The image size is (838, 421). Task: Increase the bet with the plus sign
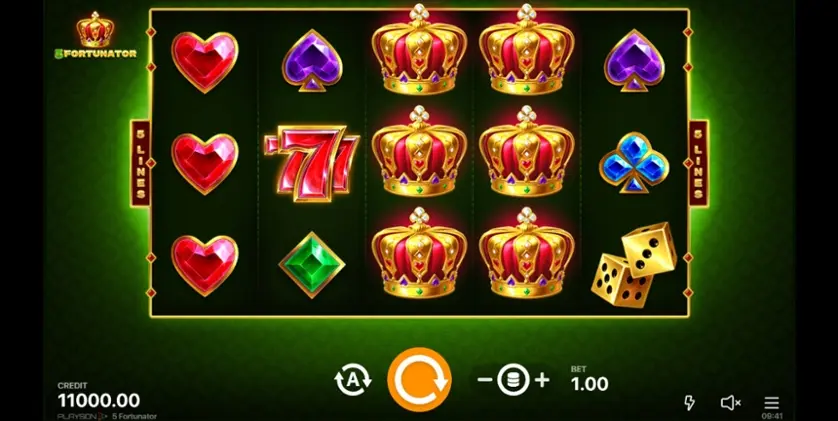point(542,380)
